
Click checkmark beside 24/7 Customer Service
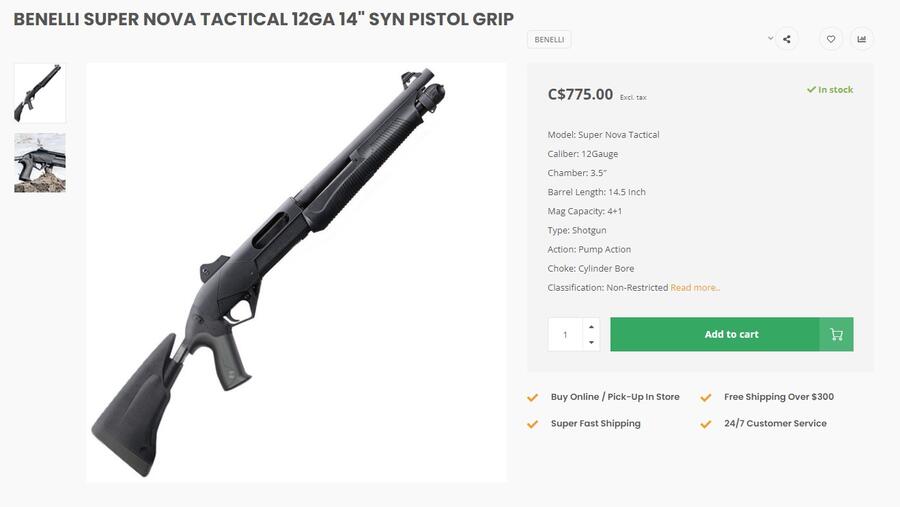click(x=706, y=424)
